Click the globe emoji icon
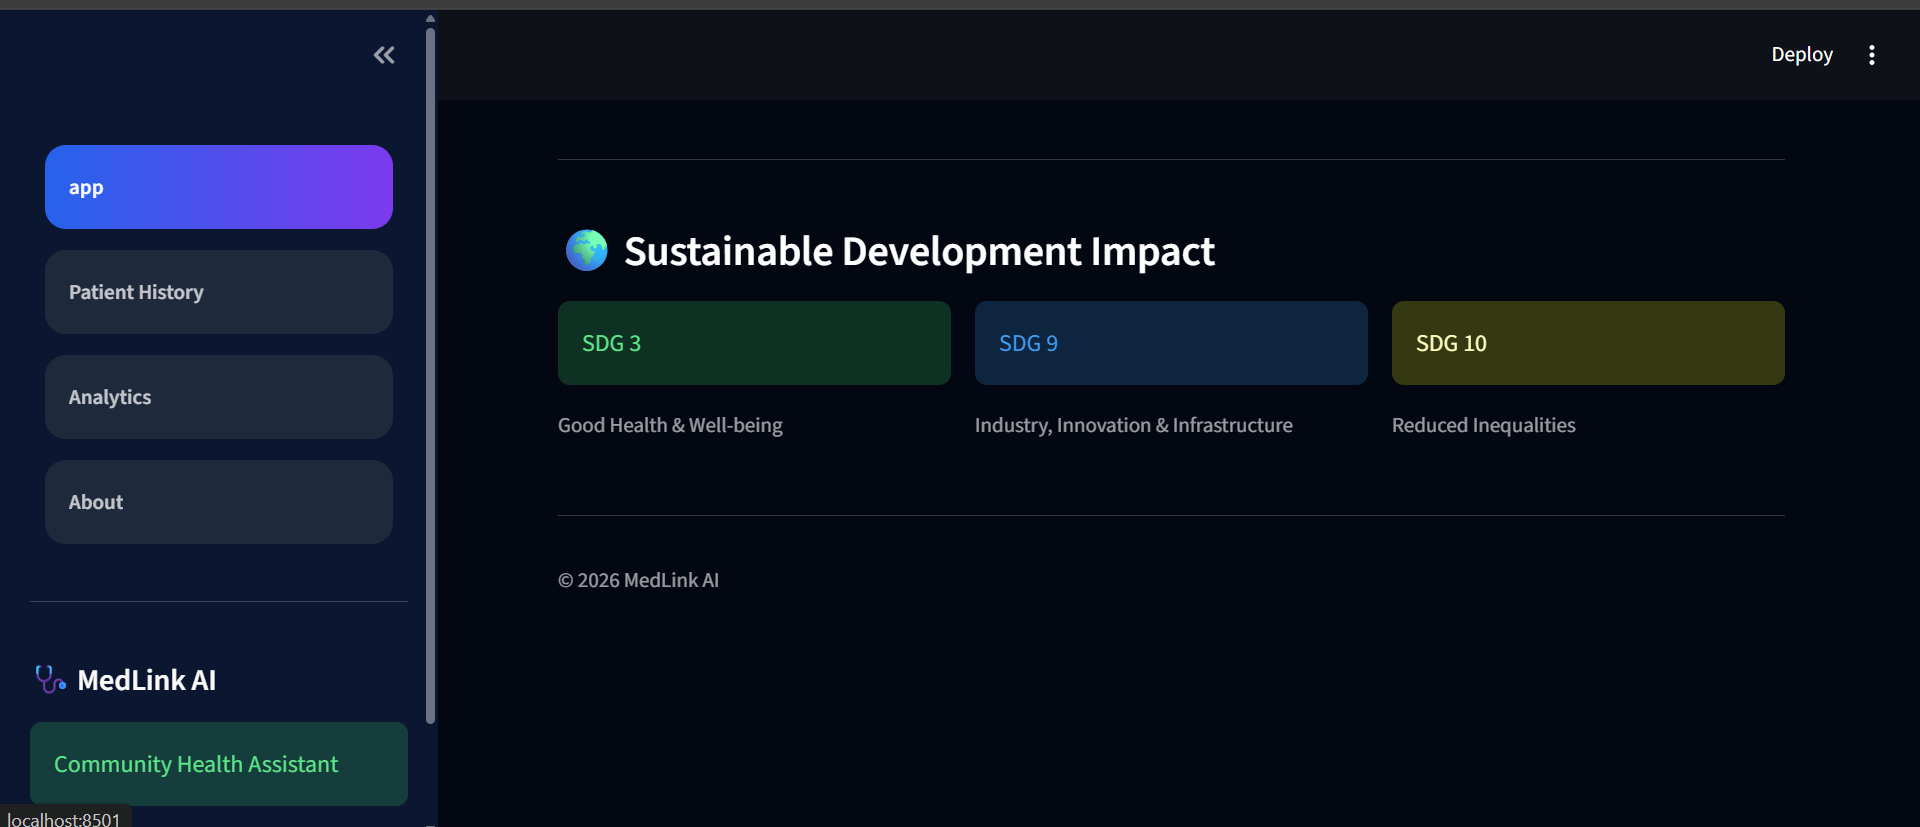The height and width of the screenshot is (827, 1920). 586,251
